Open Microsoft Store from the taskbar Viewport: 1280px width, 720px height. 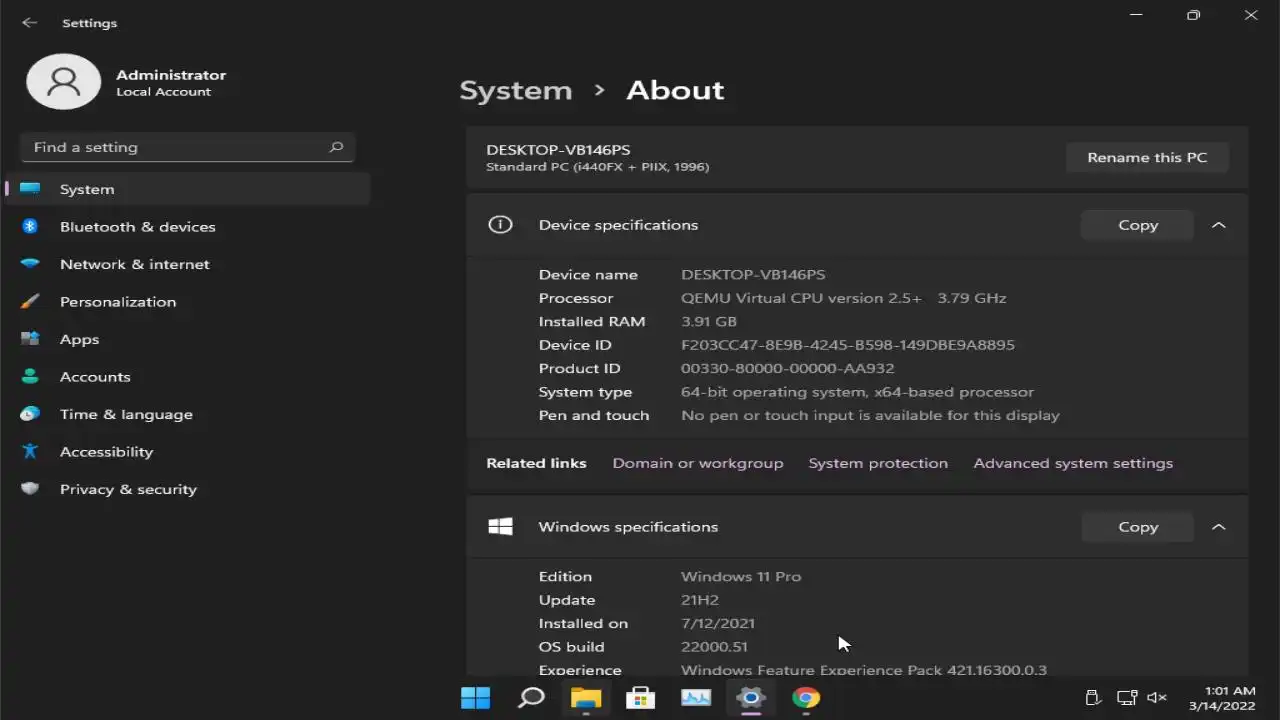pyautogui.click(x=640, y=697)
